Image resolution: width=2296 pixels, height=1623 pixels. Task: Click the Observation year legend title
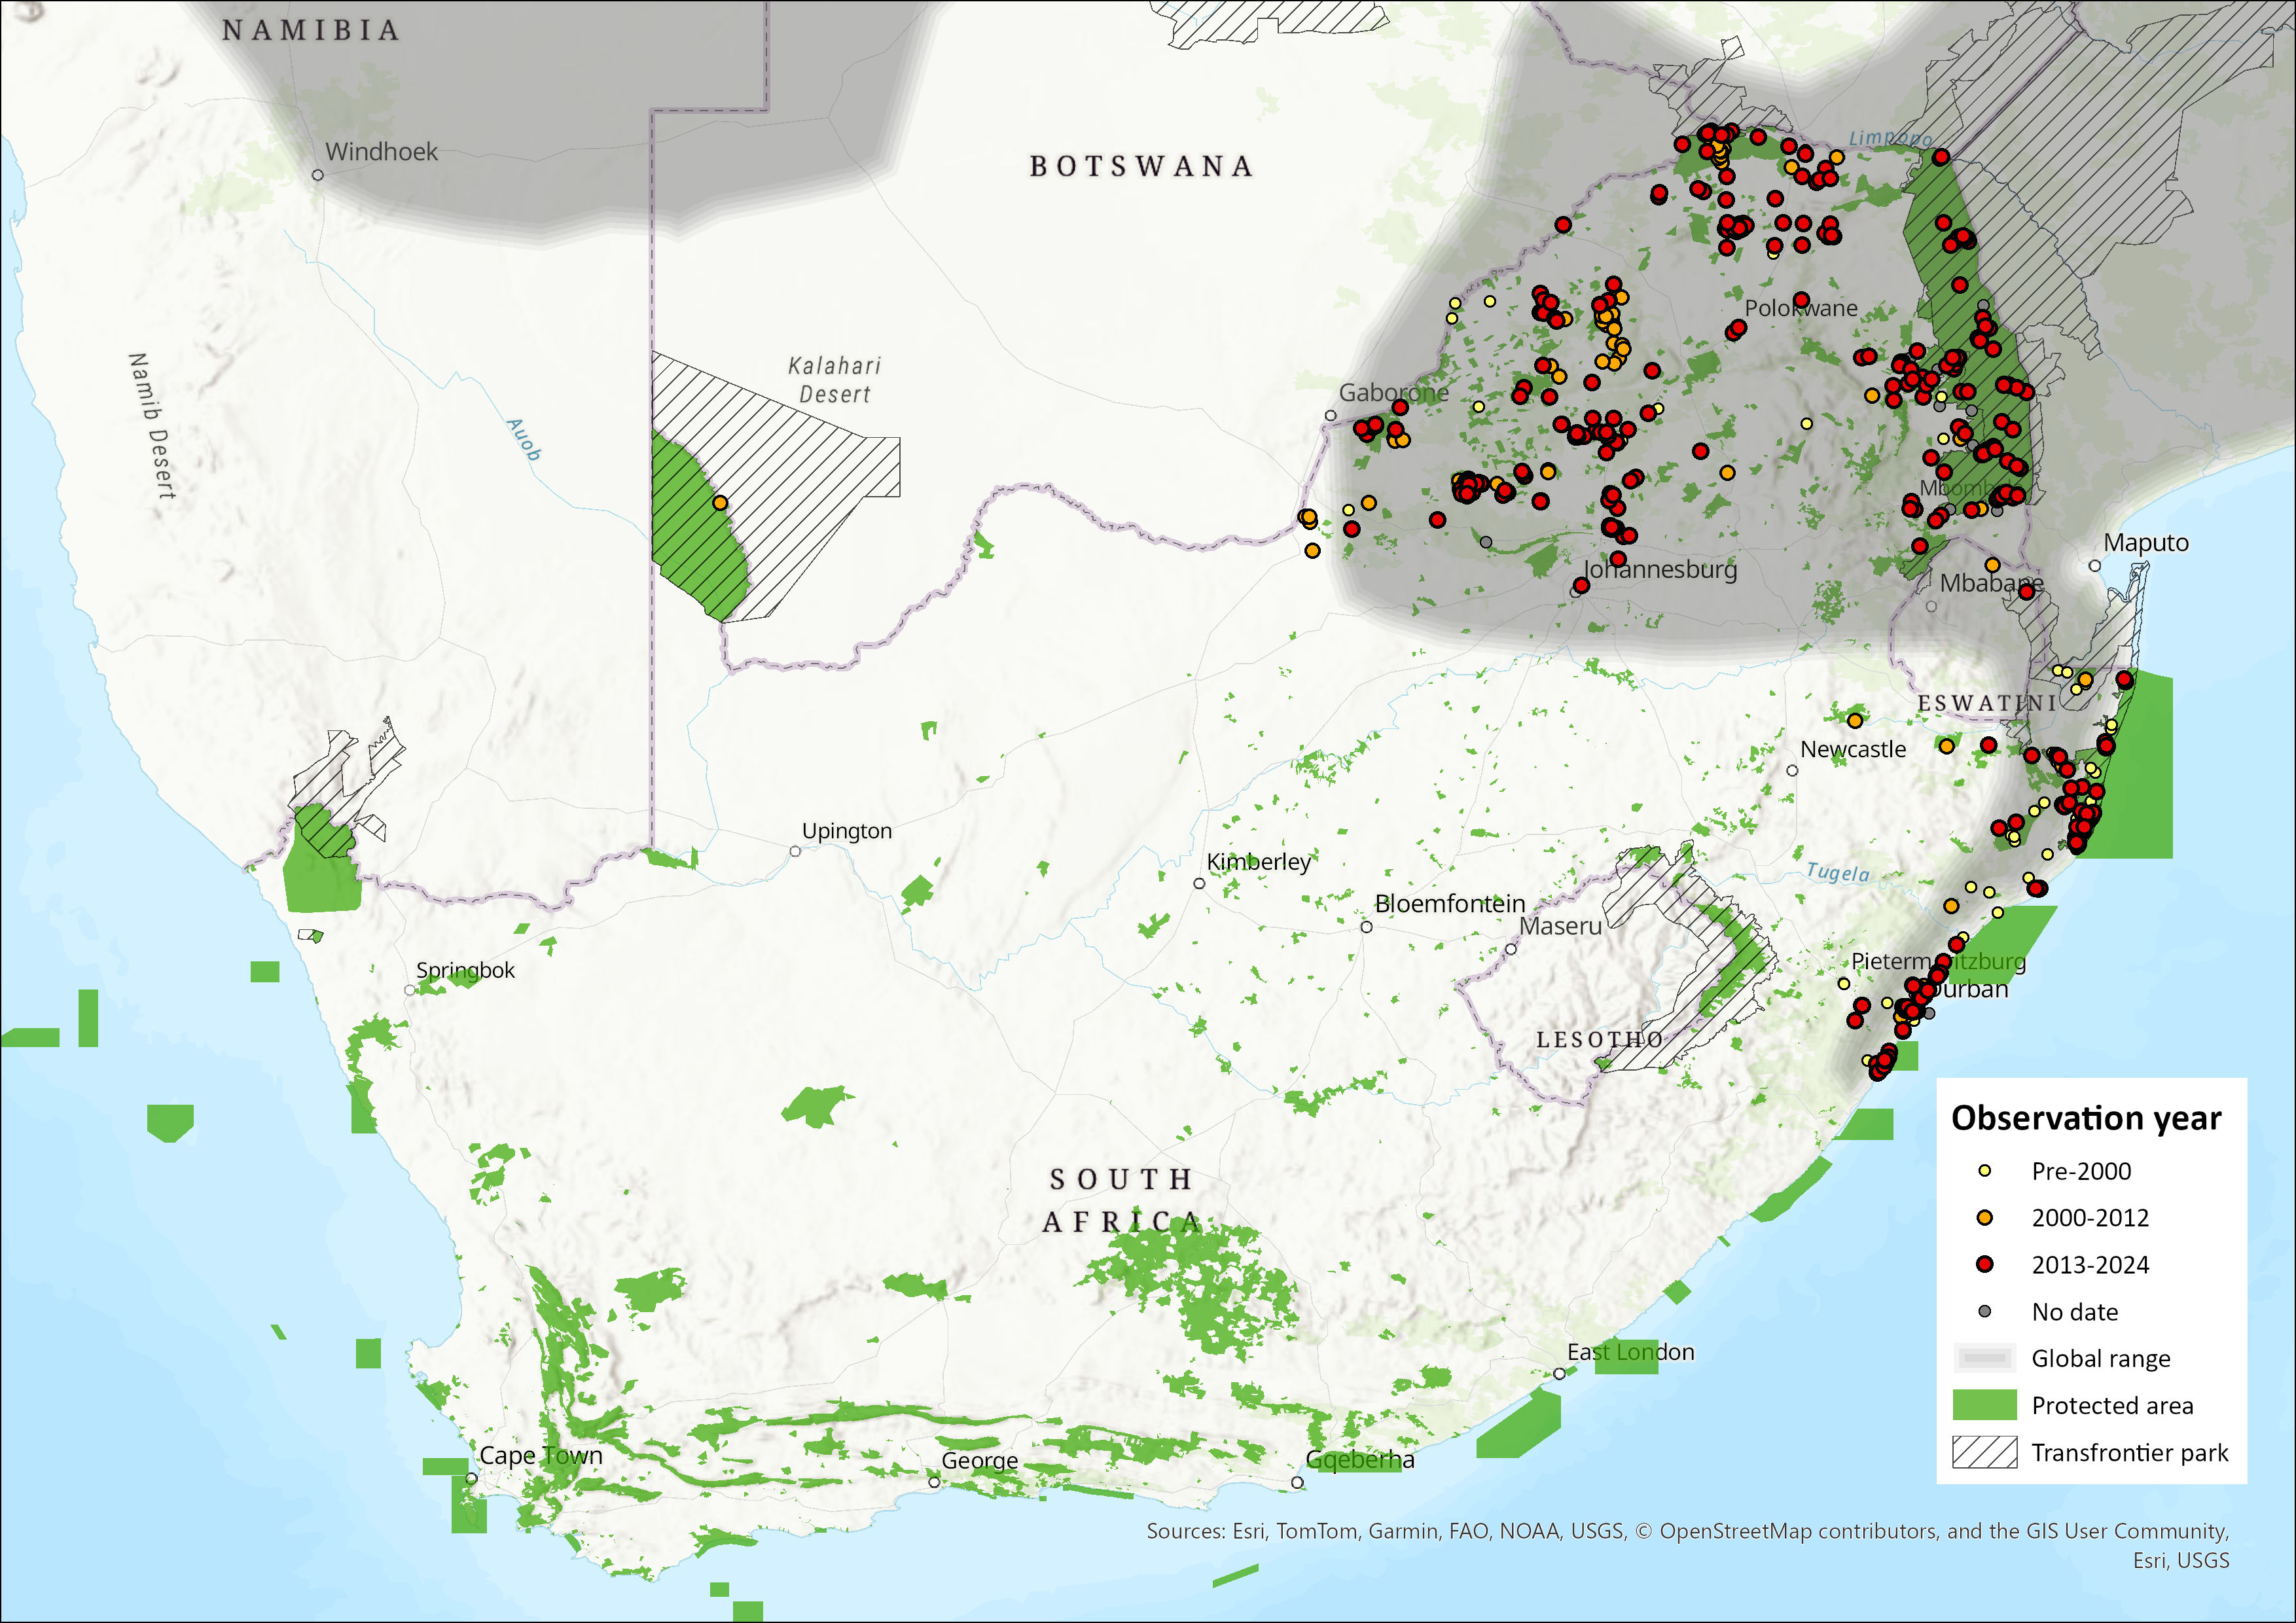[x=2086, y=1118]
